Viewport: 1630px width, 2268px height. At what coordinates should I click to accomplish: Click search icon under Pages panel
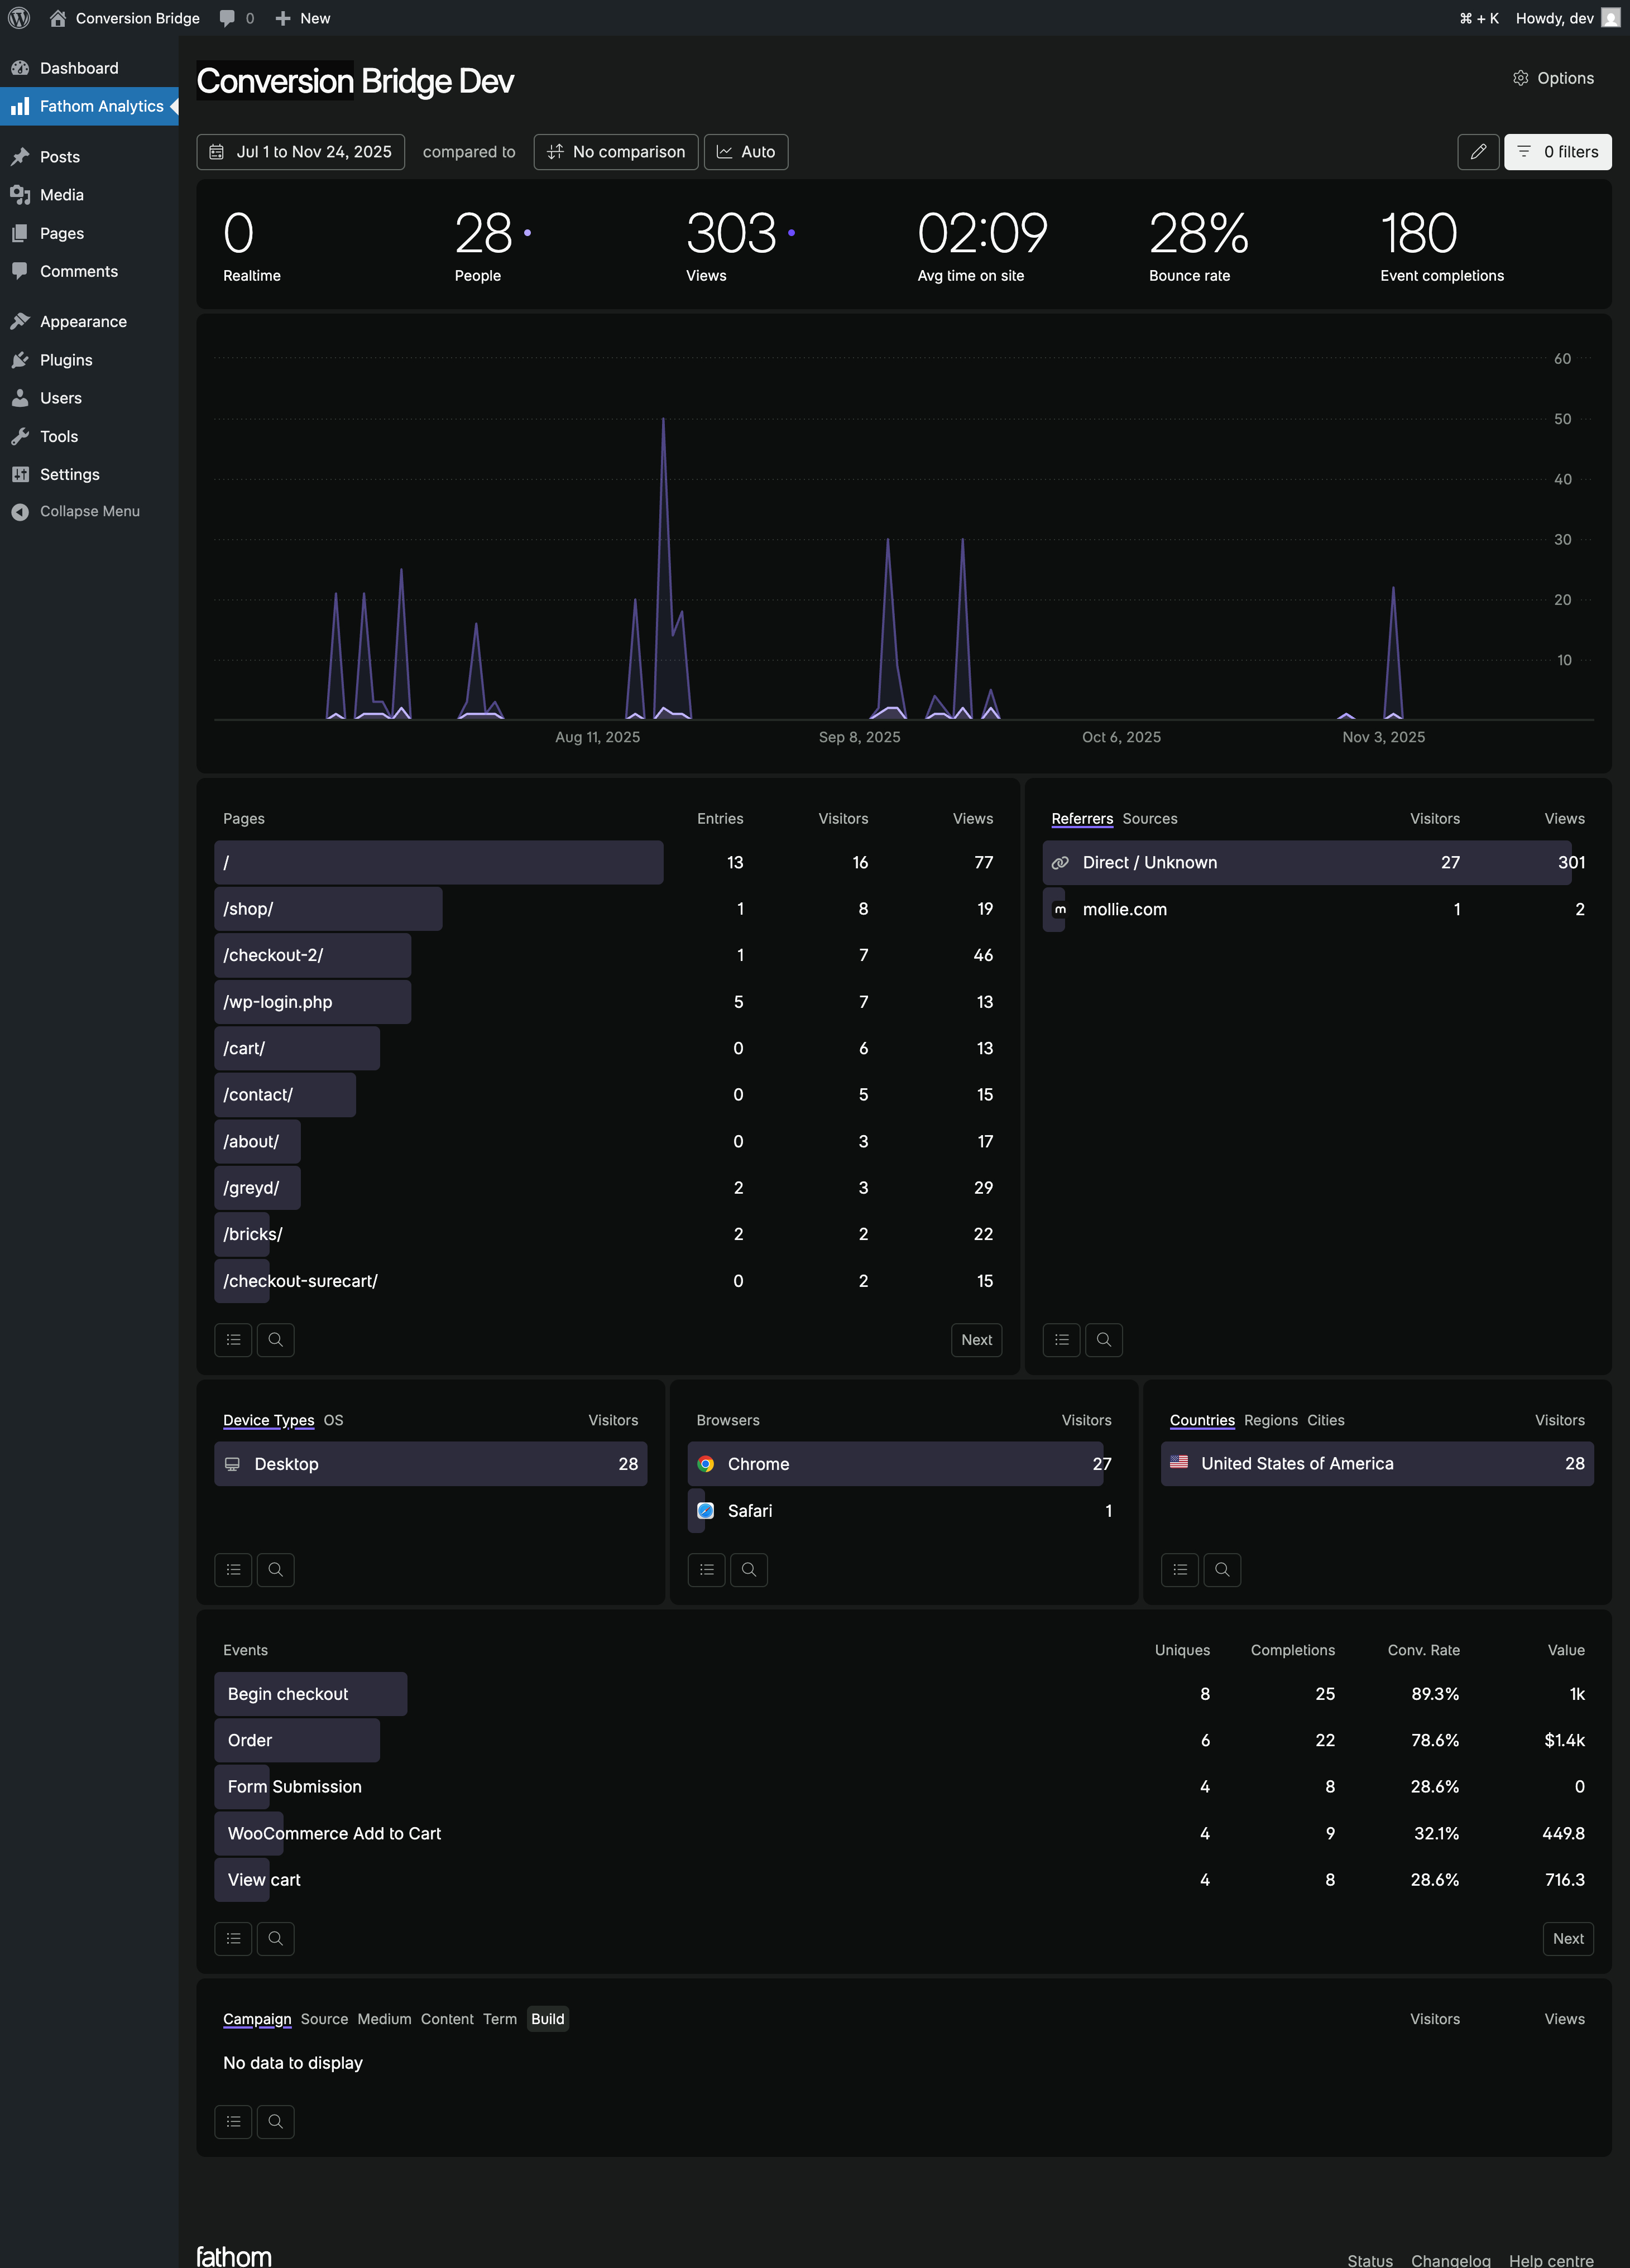(276, 1340)
